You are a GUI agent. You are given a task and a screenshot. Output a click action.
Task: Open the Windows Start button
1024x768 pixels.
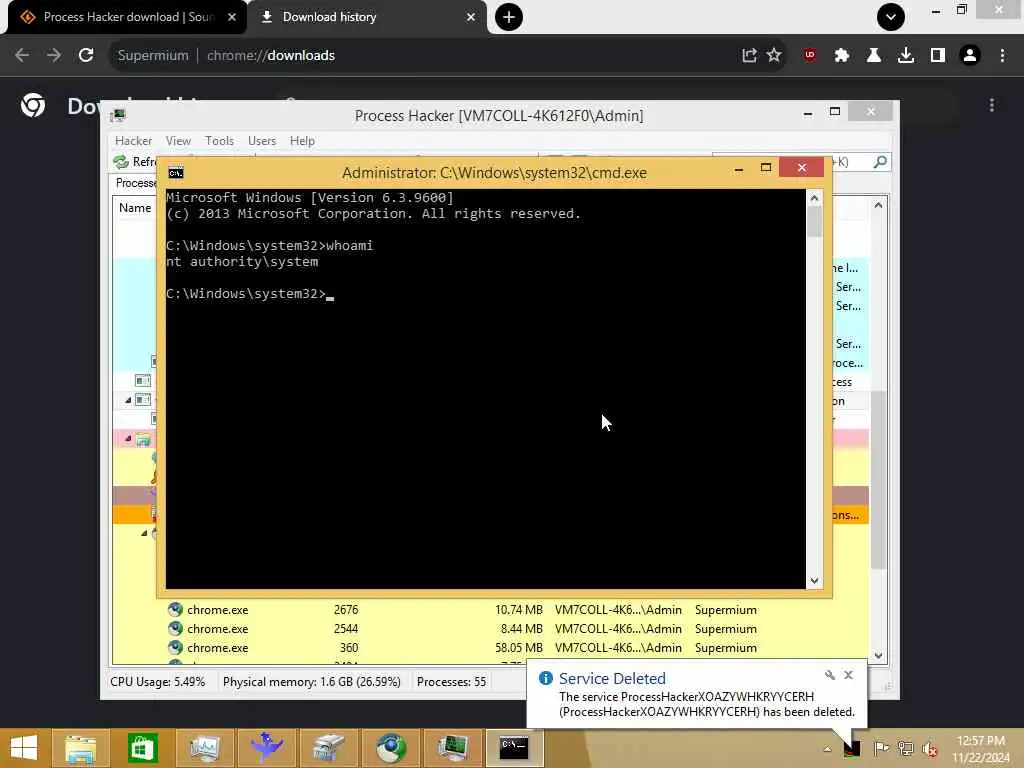(24, 748)
